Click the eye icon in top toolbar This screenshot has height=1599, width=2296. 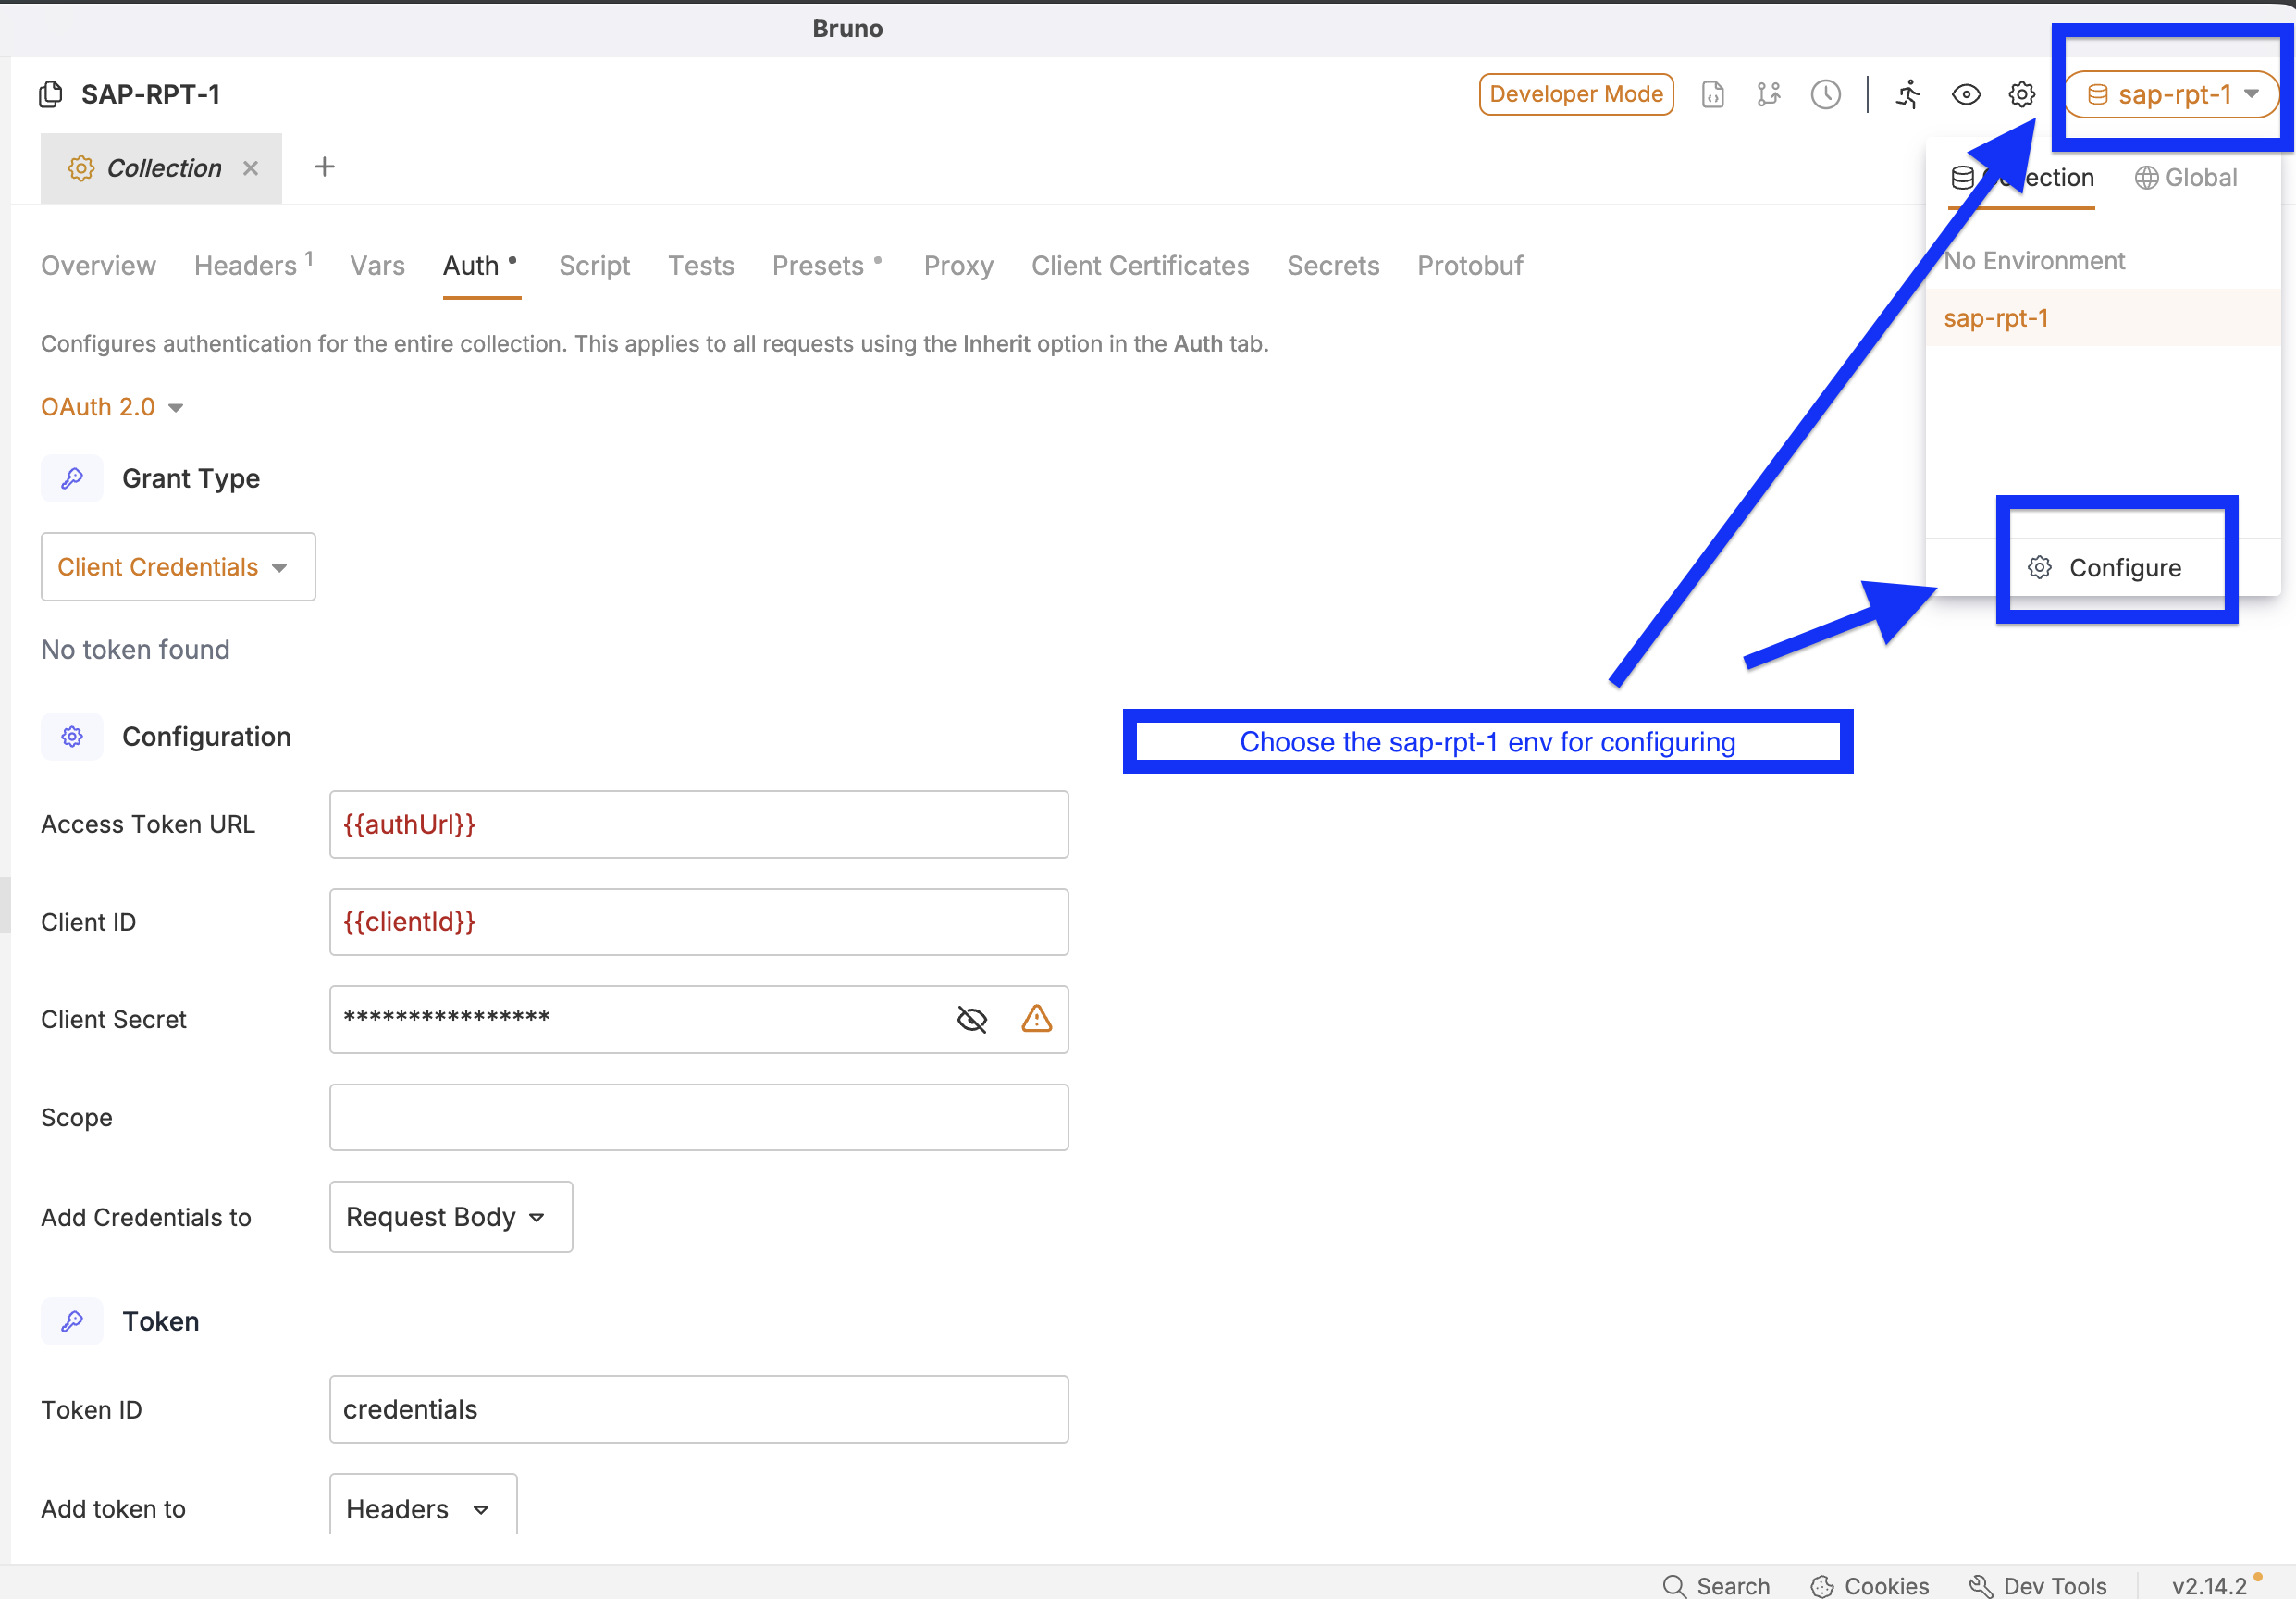click(1966, 94)
